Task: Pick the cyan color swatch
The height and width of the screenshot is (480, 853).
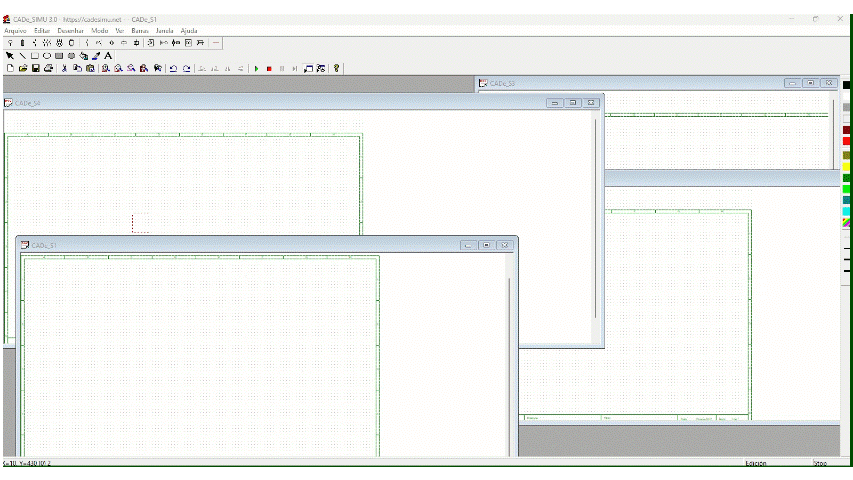Action: click(846, 211)
